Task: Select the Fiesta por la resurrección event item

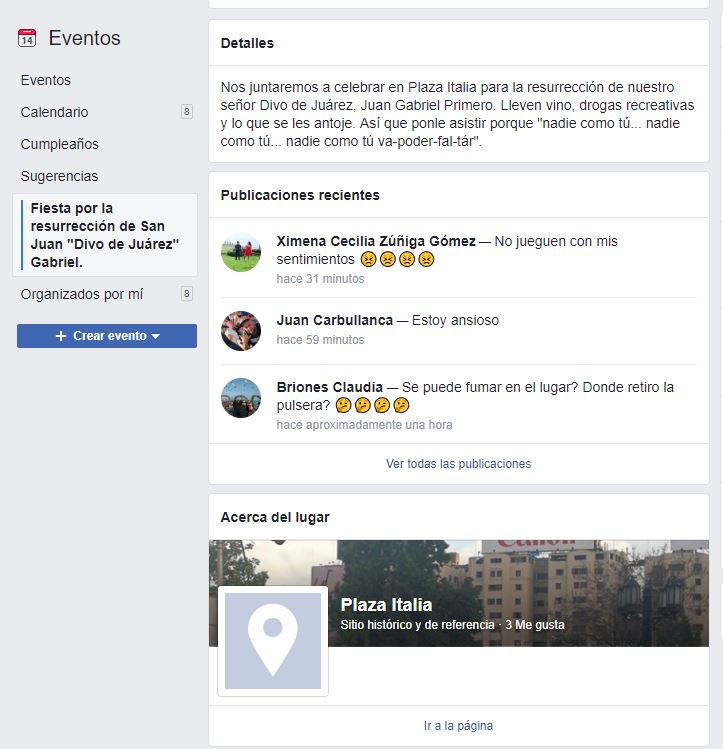Action: pyautogui.click(x=105, y=235)
